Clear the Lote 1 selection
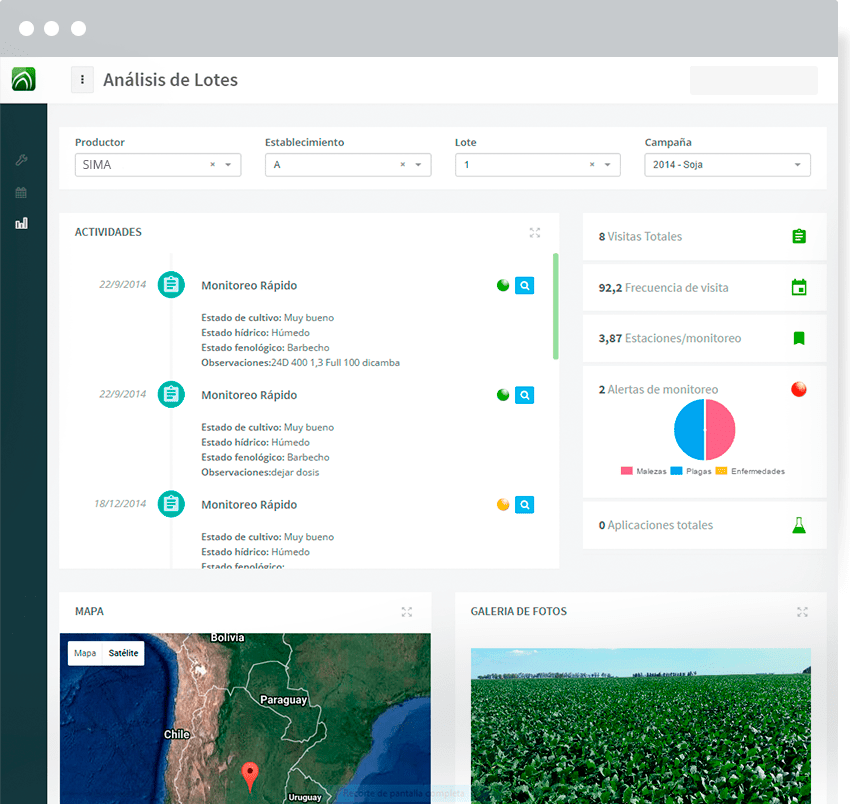850x804 pixels. coord(592,165)
